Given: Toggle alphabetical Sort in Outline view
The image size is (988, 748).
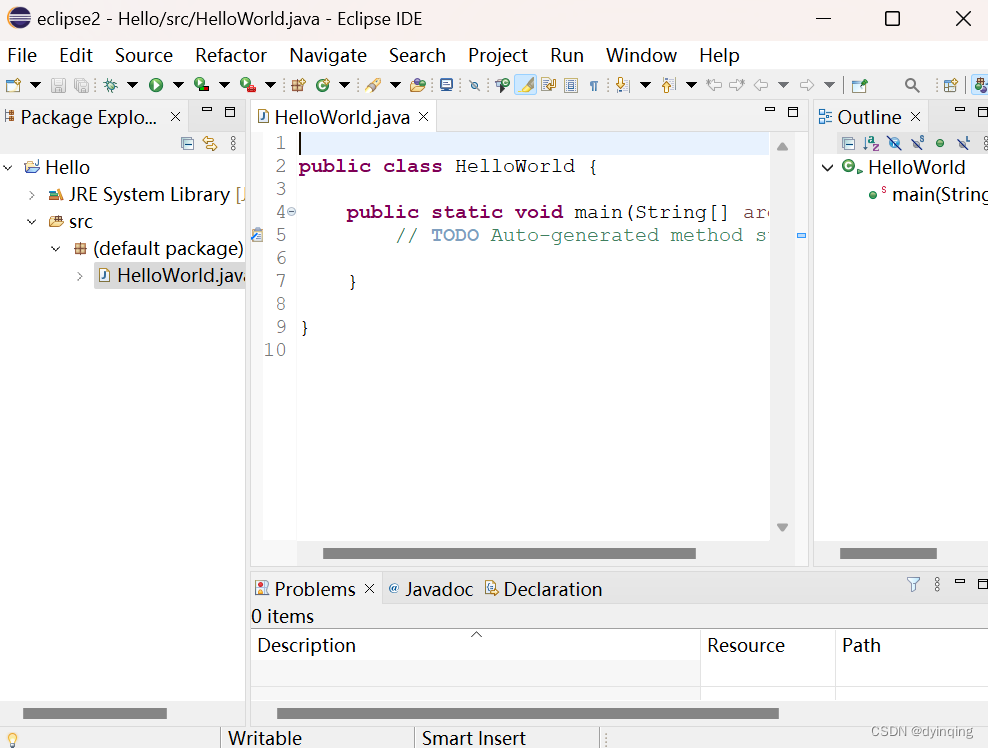Looking at the screenshot, I should 871,144.
